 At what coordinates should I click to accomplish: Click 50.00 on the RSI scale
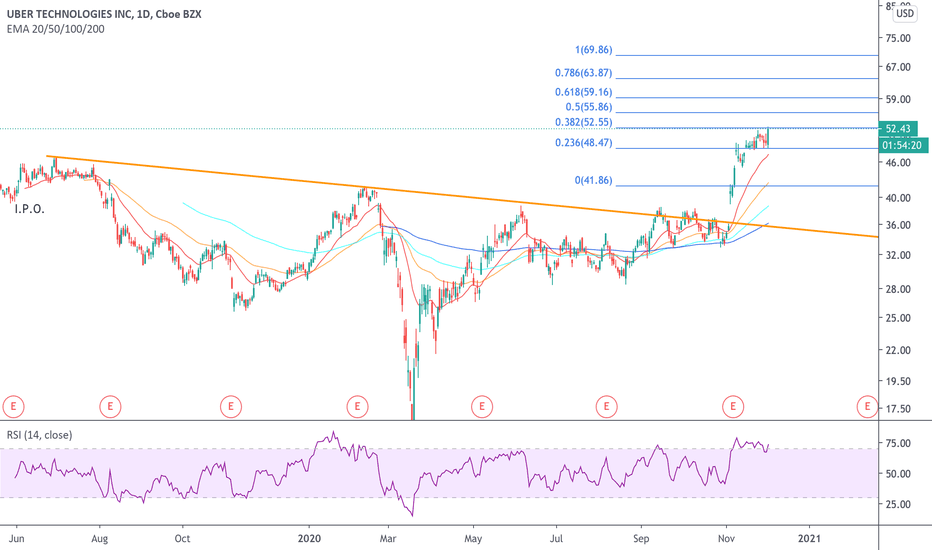click(x=898, y=474)
